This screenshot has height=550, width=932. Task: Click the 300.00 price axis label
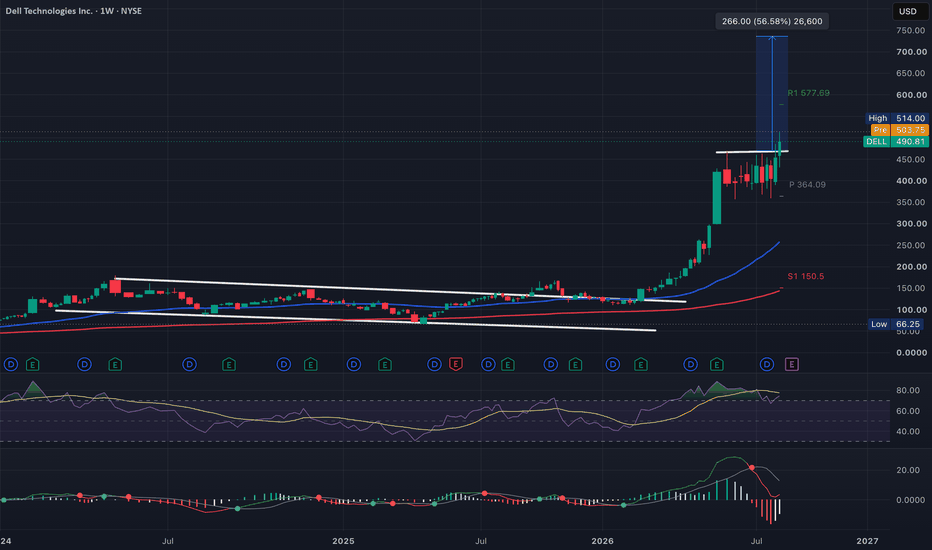pyautogui.click(x=911, y=224)
